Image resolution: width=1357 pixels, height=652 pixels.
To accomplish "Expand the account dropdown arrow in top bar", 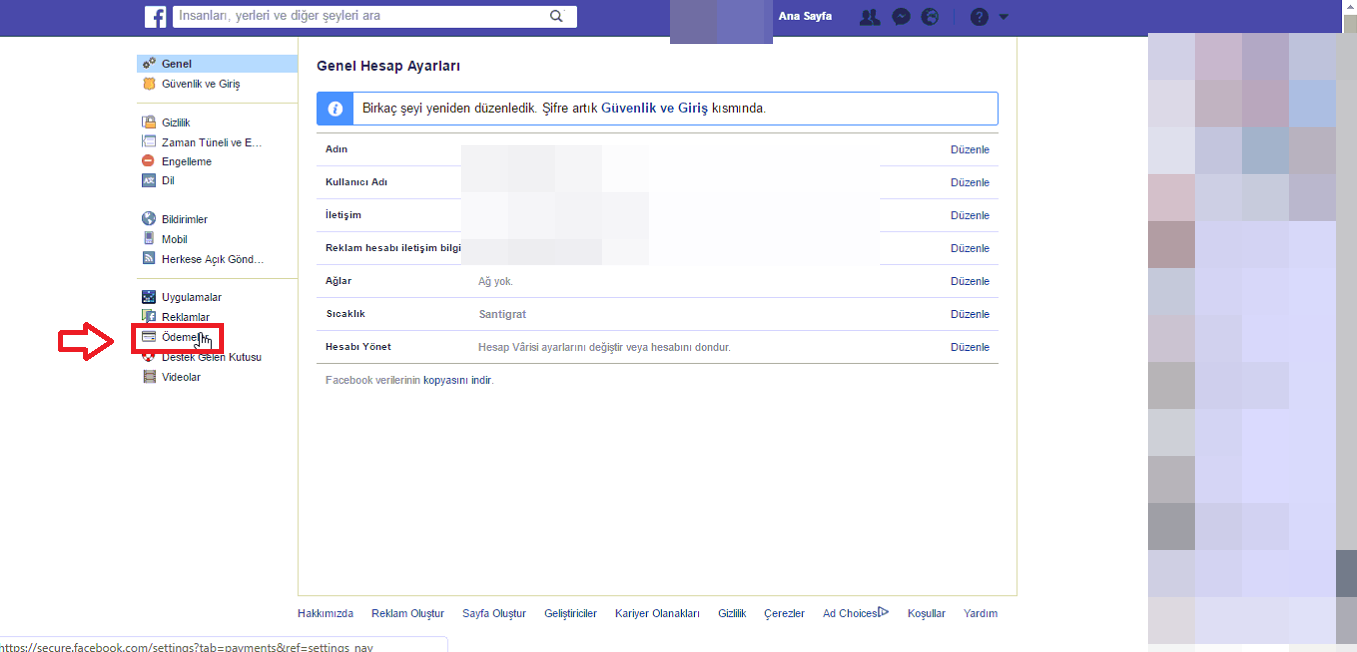I will [x=1003, y=17].
